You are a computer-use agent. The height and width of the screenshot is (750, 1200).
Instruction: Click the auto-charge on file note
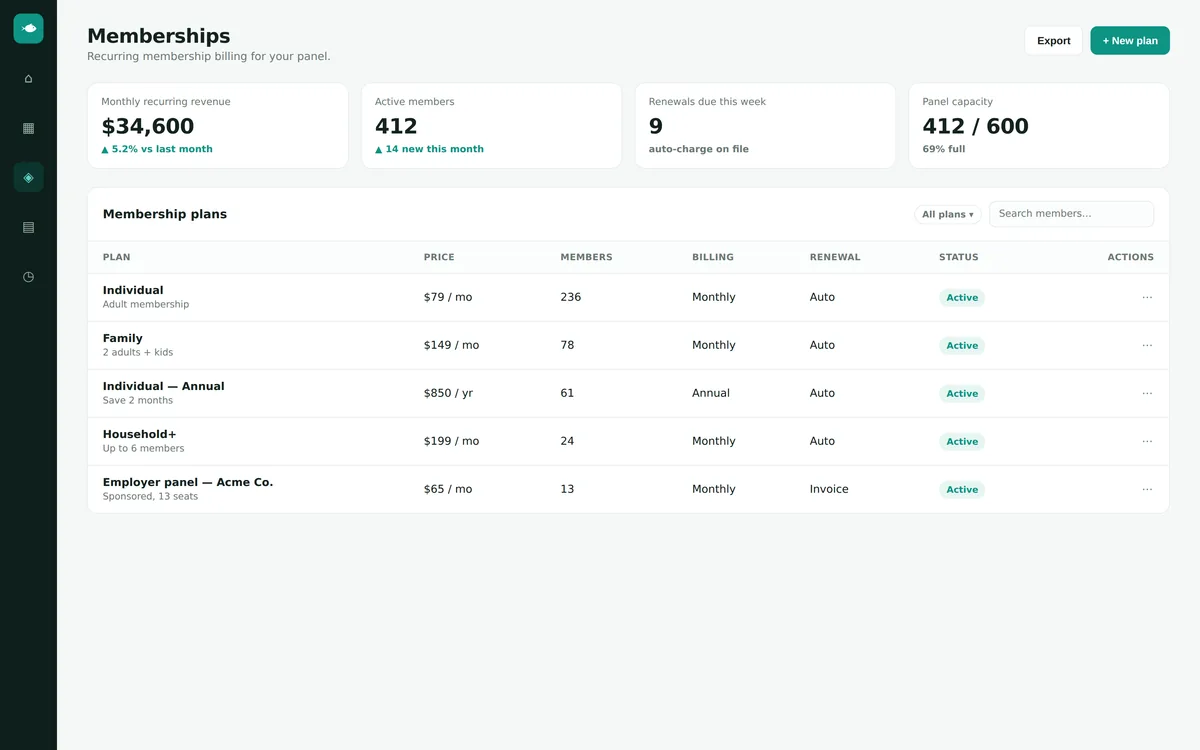(699, 149)
